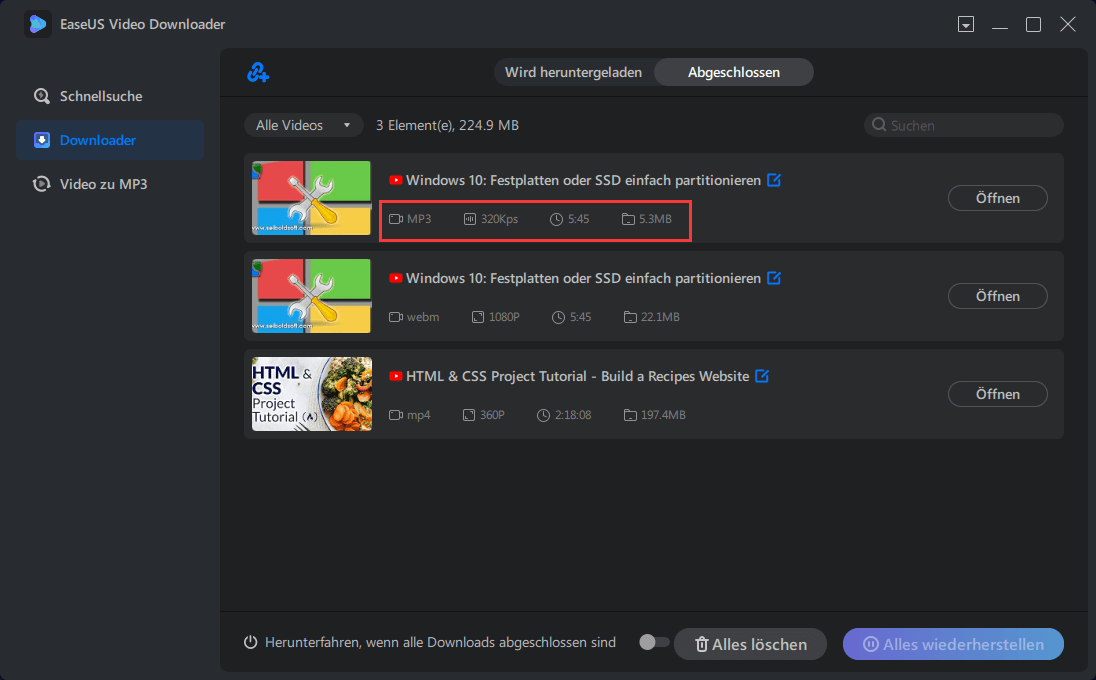
Task: Click the Alles löschen button
Action: point(750,644)
